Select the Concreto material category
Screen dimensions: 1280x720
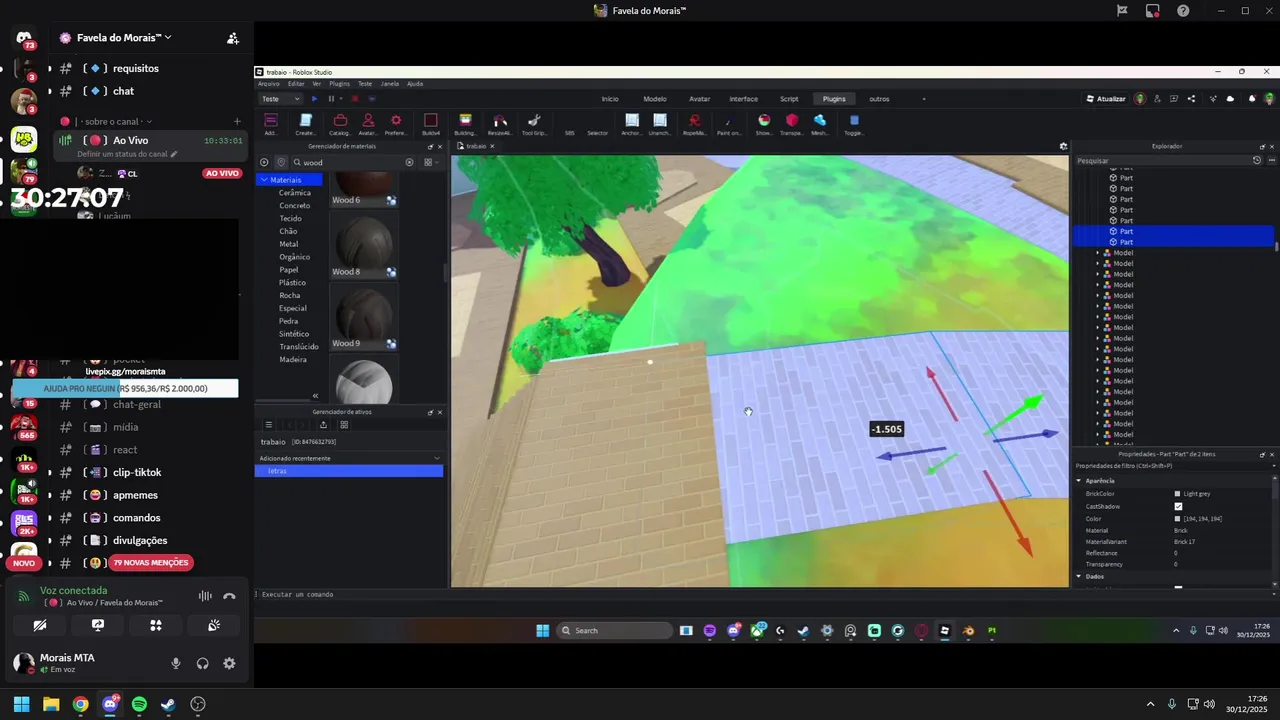point(295,205)
